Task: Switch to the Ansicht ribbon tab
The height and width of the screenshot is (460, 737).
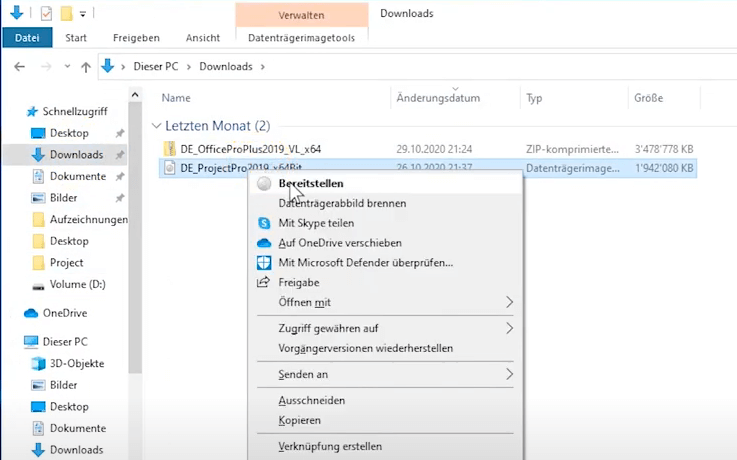Action: pos(203,38)
